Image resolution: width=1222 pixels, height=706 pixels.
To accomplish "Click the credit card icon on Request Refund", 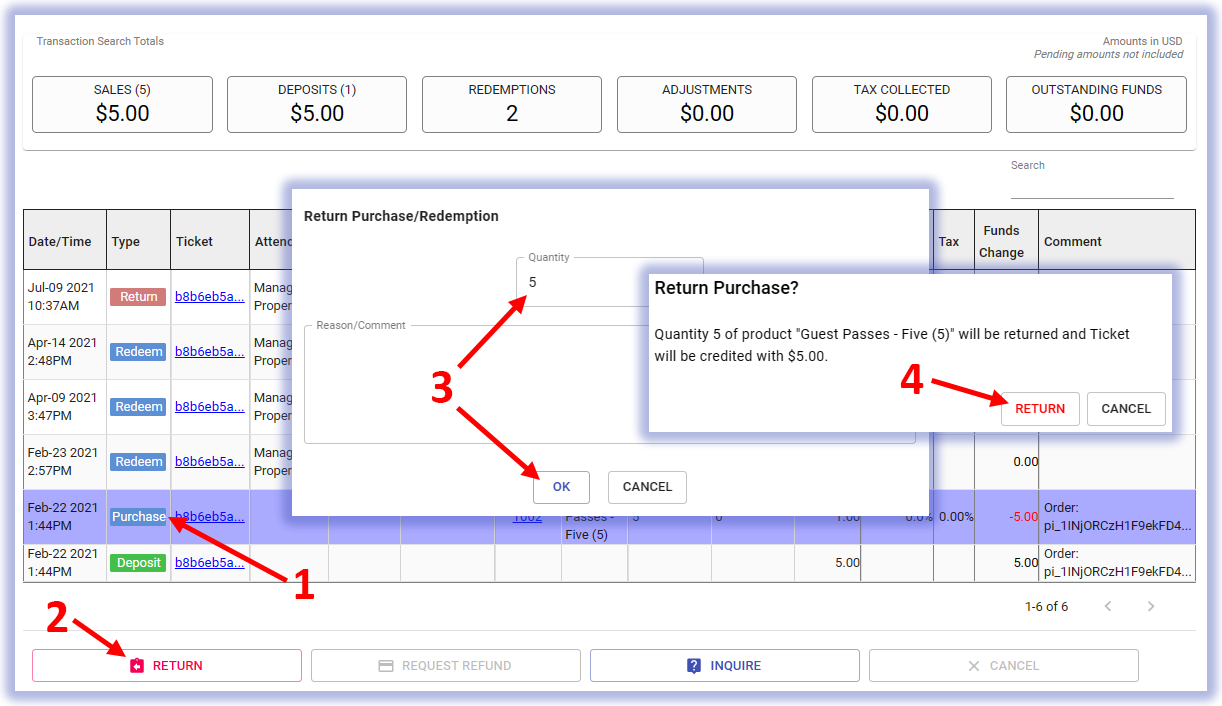I will (385, 666).
